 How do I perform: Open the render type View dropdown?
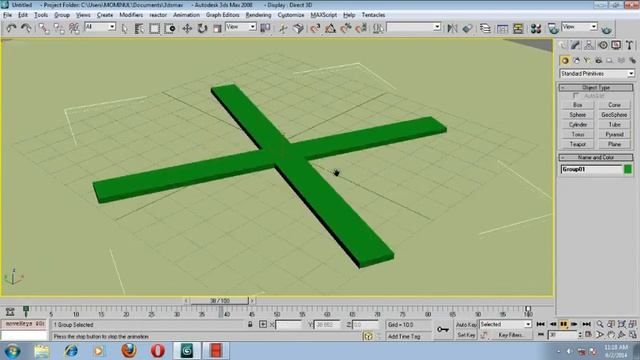point(580,27)
